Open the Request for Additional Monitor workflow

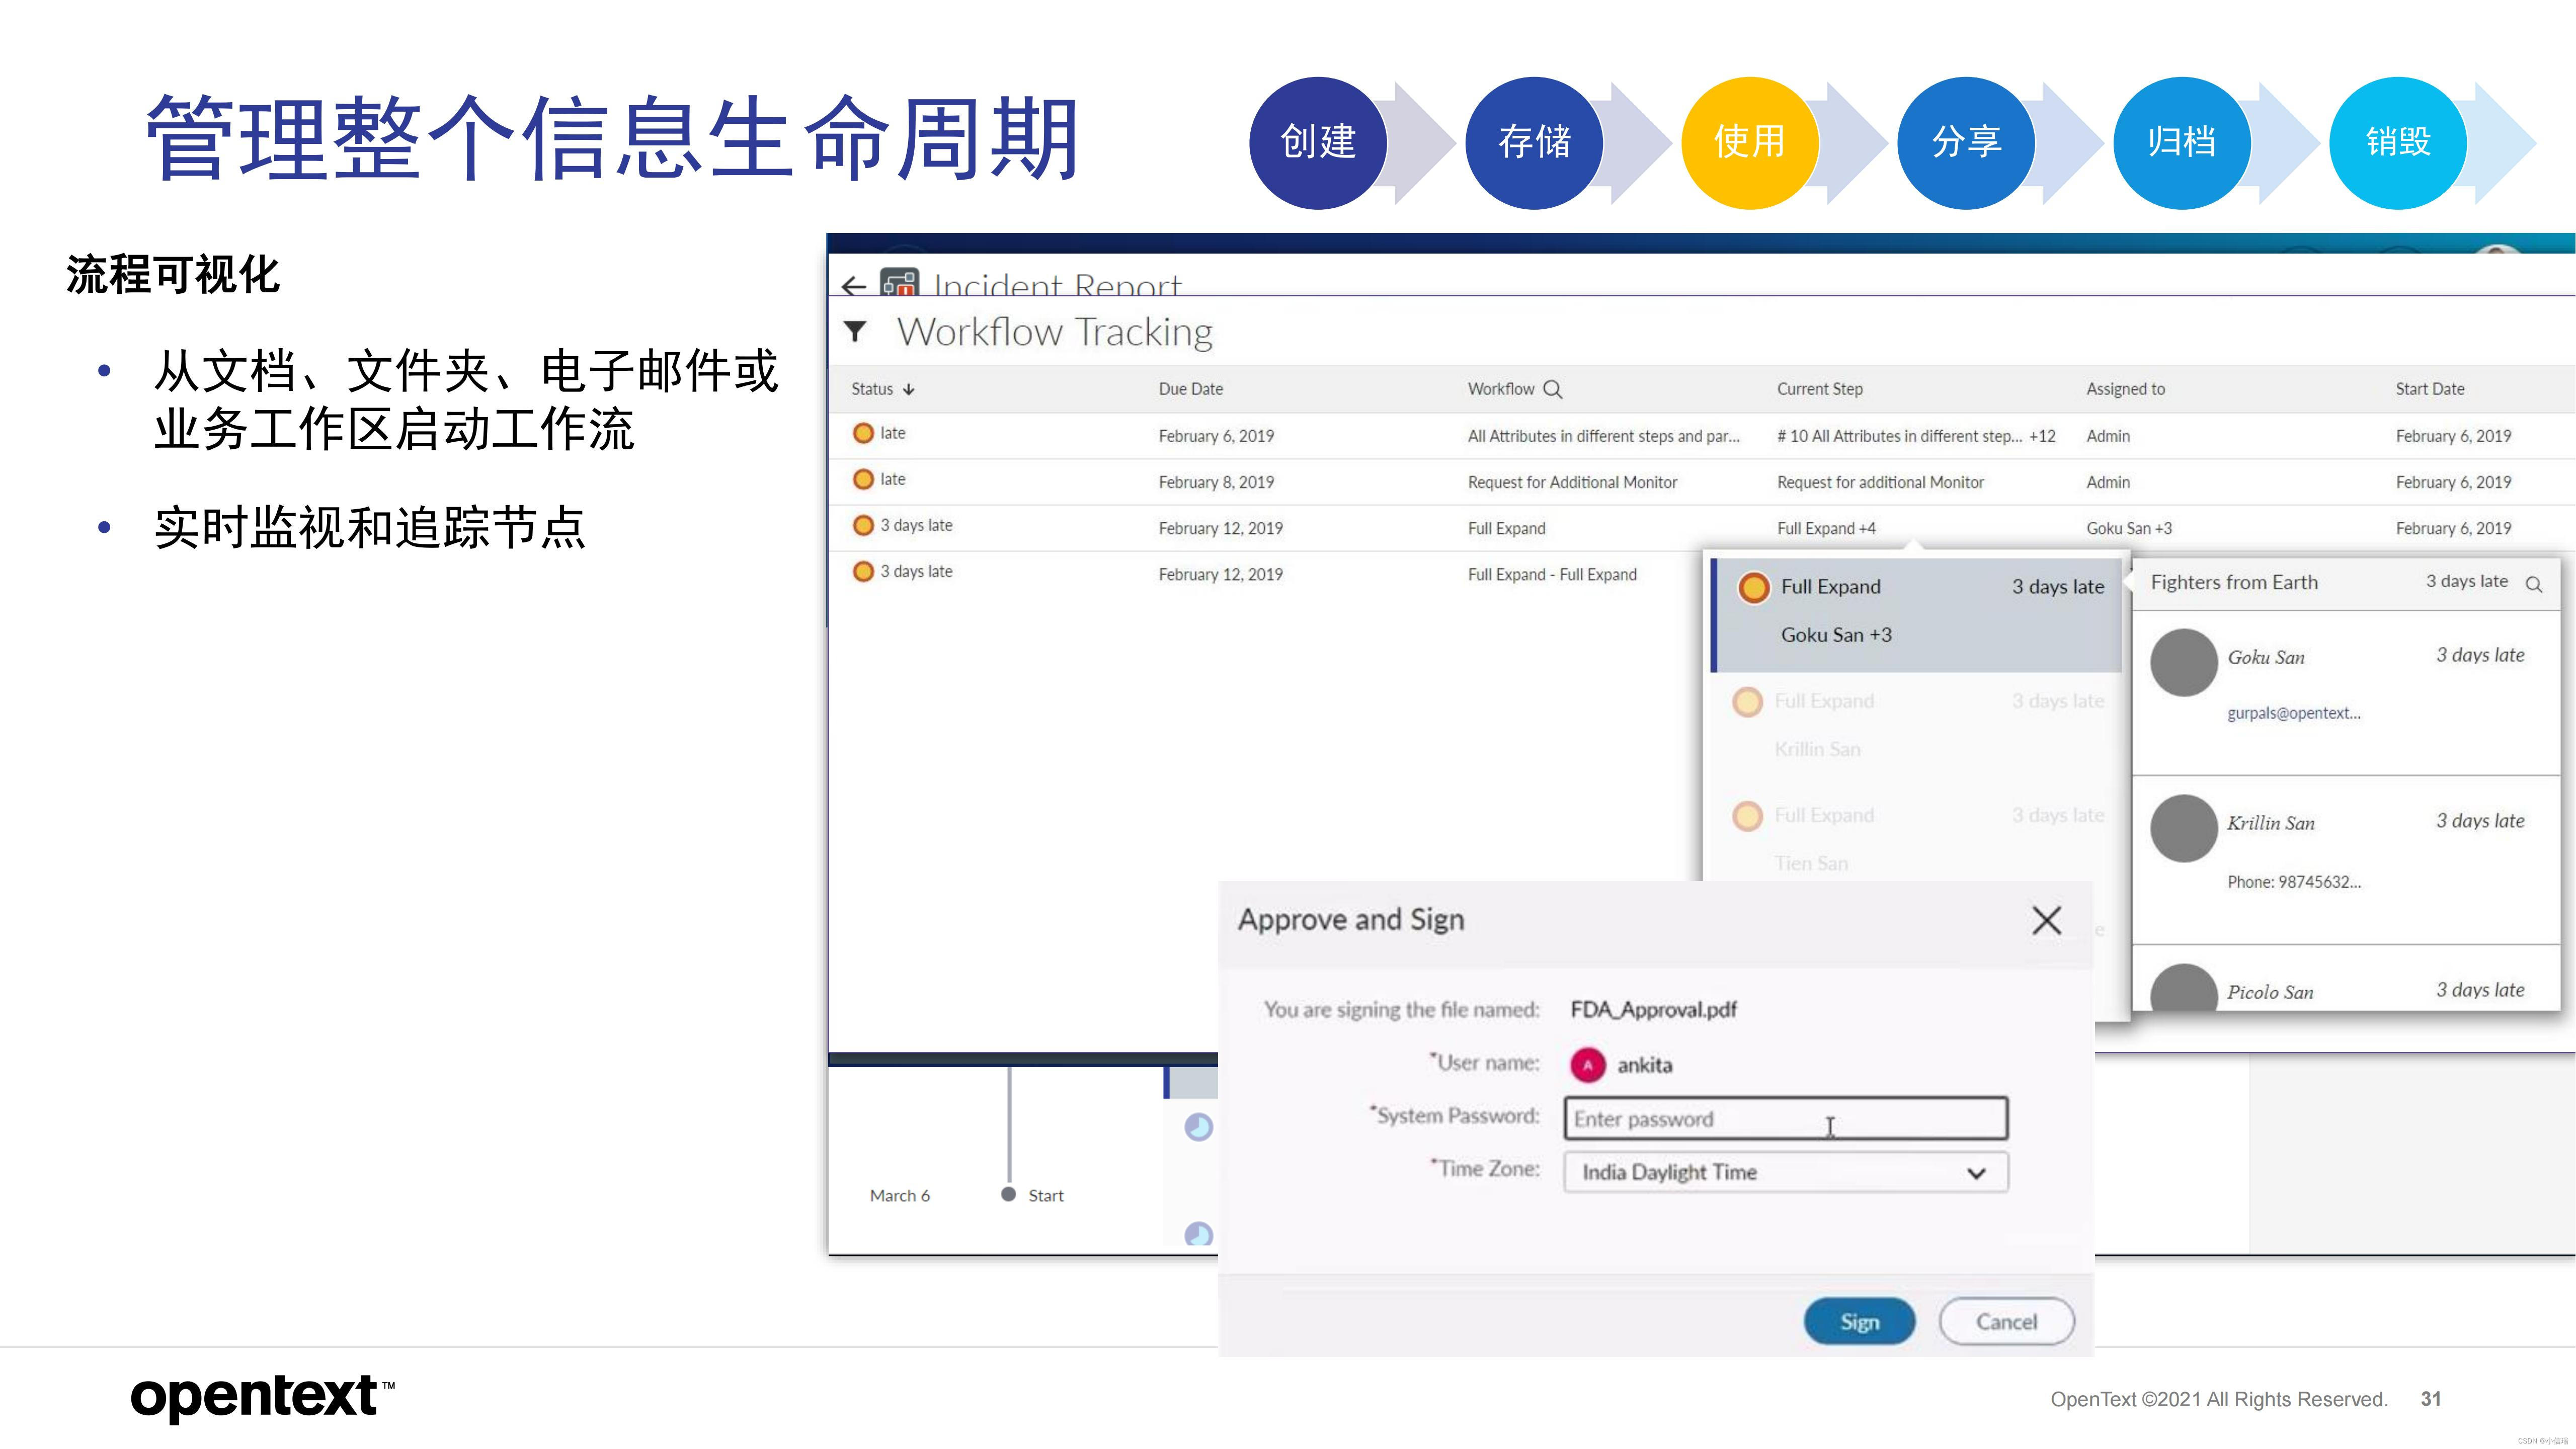coord(1572,482)
